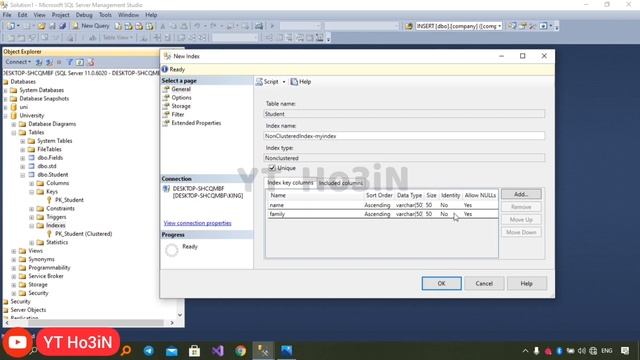
Task: Open Microsoft Store from the taskbar
Action: click(x=194, y=351)
